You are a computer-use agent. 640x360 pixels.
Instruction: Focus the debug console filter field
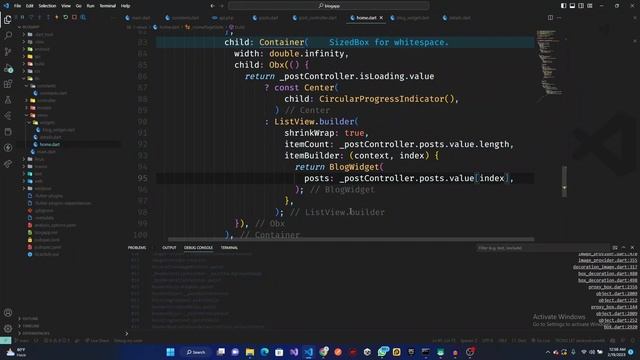(543, 248)
